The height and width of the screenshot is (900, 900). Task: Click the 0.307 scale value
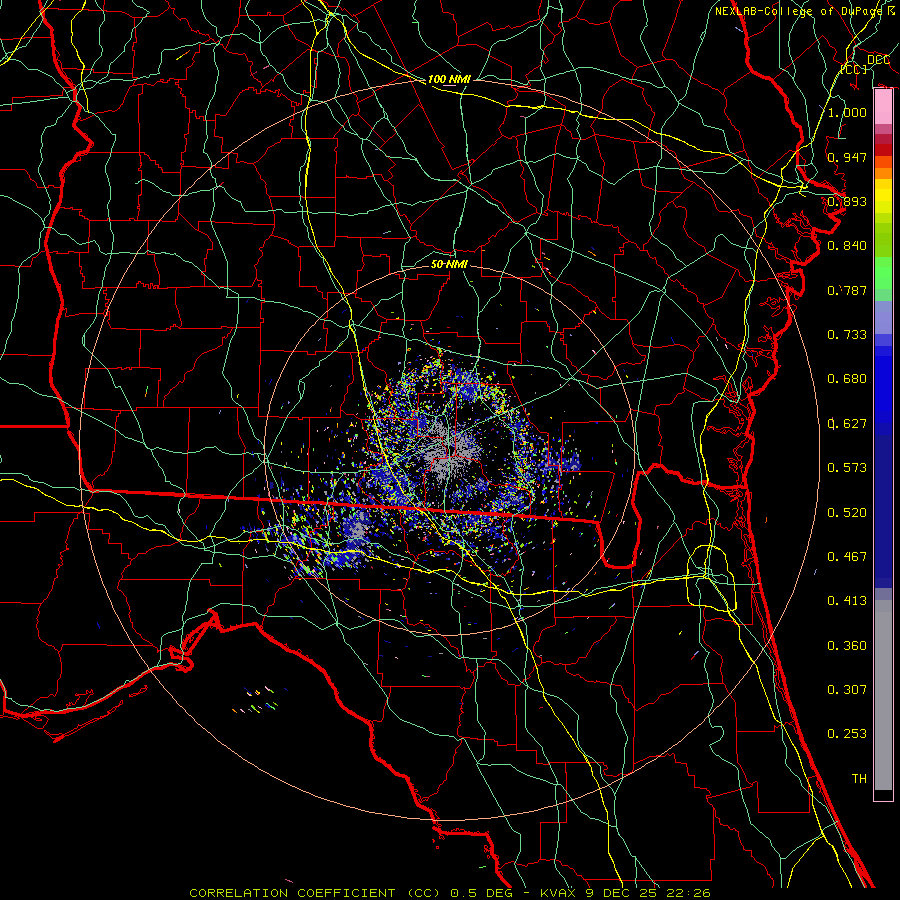coord(847,690)
